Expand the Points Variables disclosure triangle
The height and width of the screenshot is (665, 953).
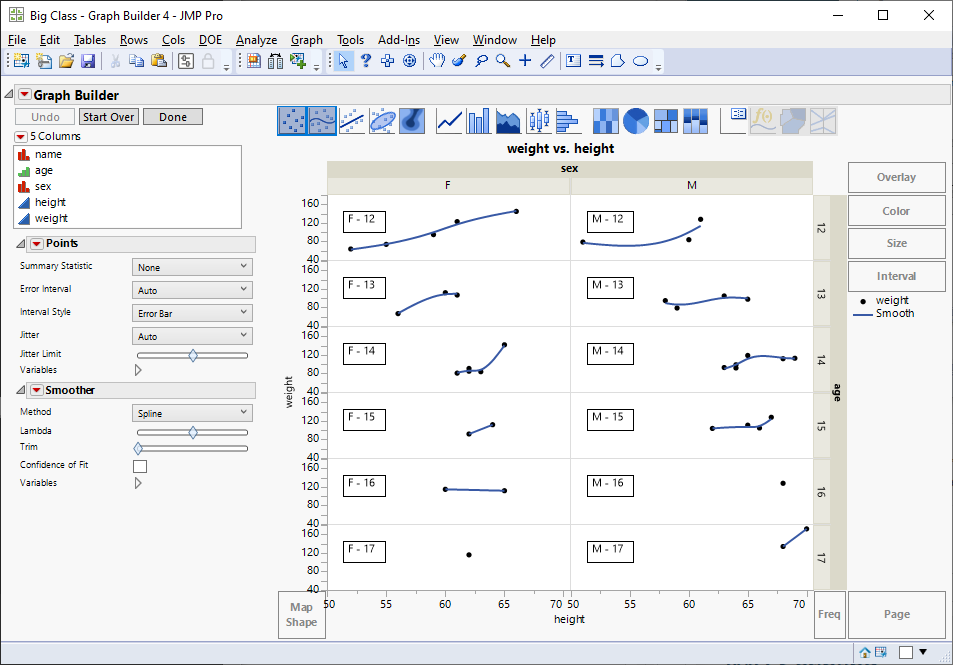(x=138, y=370)
